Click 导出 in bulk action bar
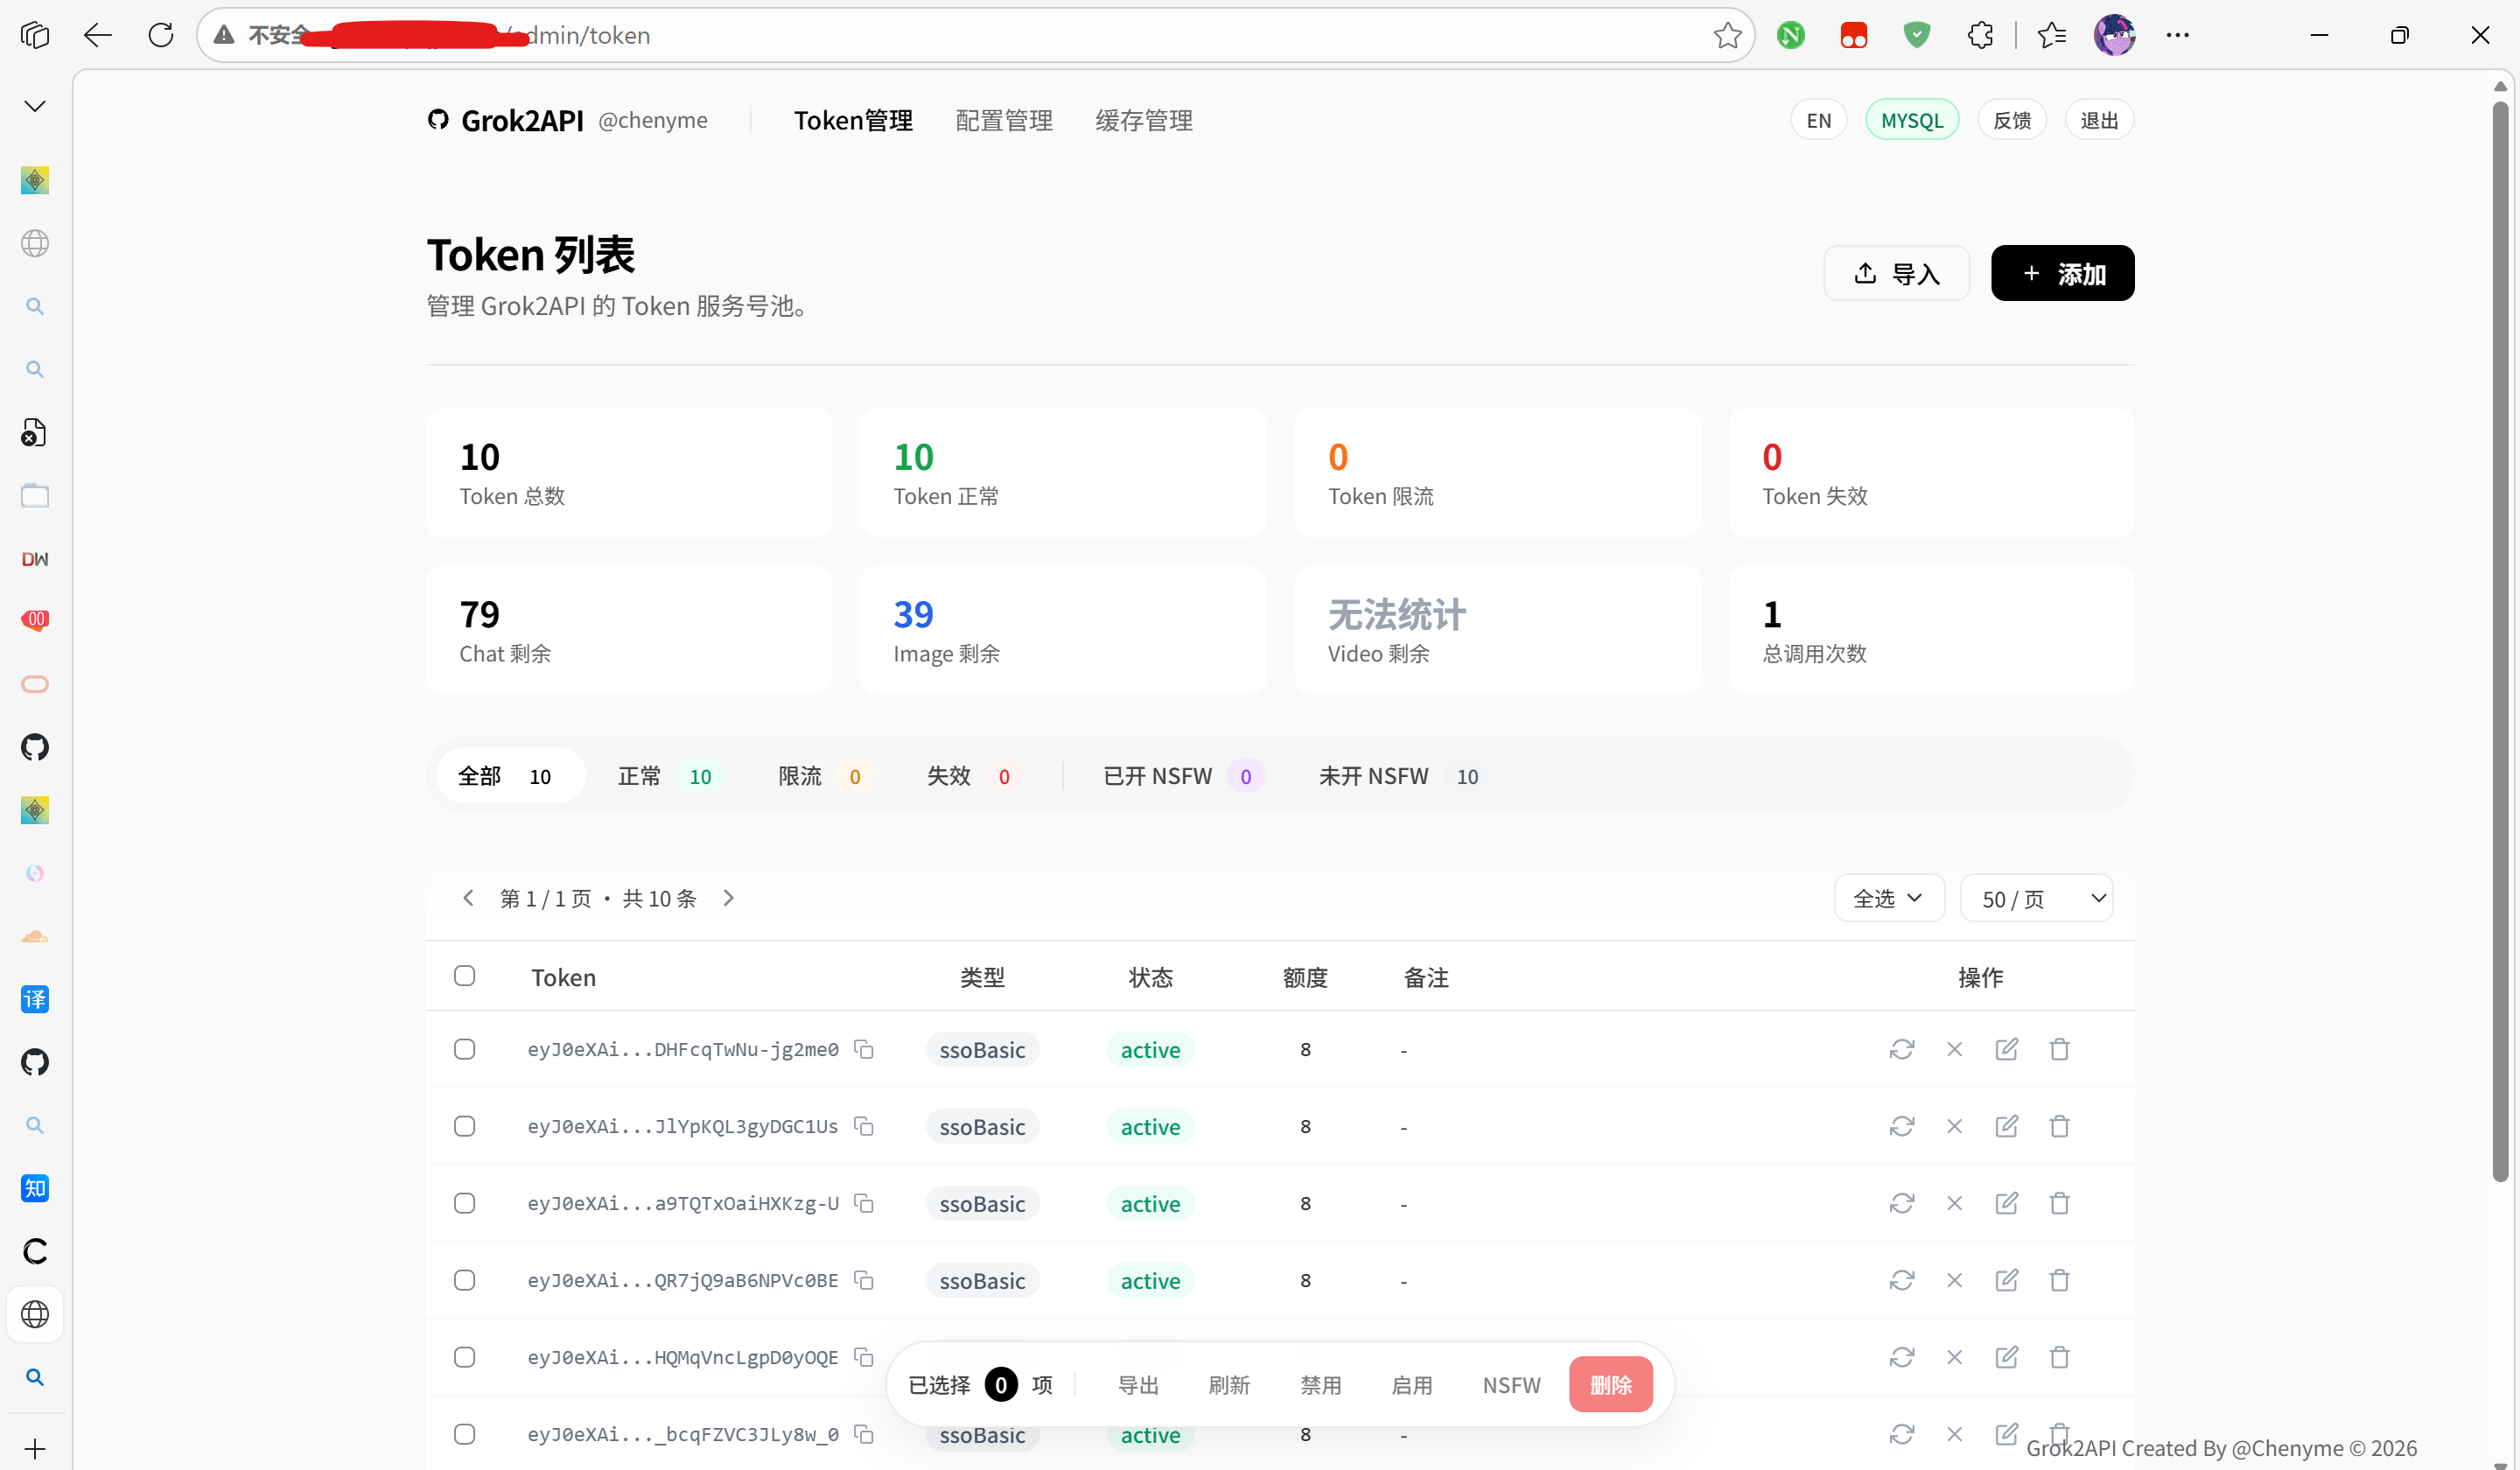Image resolution: width=2520 pixels, height=1470 pixels. 1138,1384
